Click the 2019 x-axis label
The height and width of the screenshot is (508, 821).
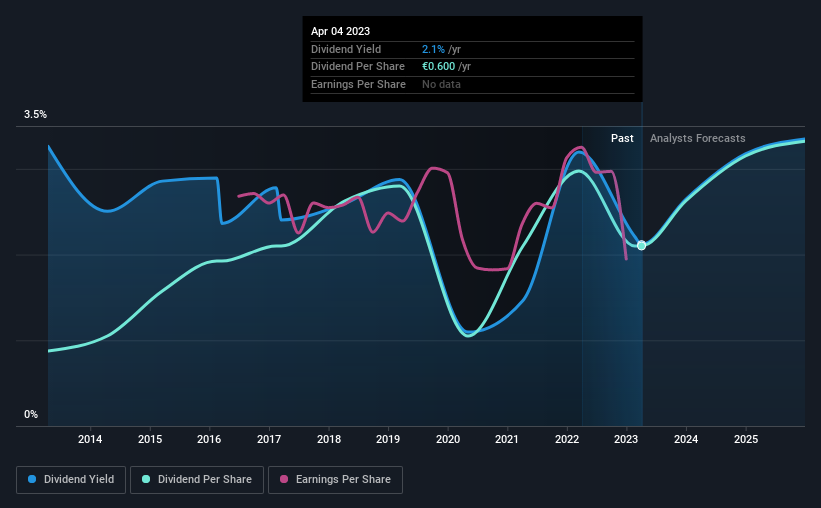388,439
